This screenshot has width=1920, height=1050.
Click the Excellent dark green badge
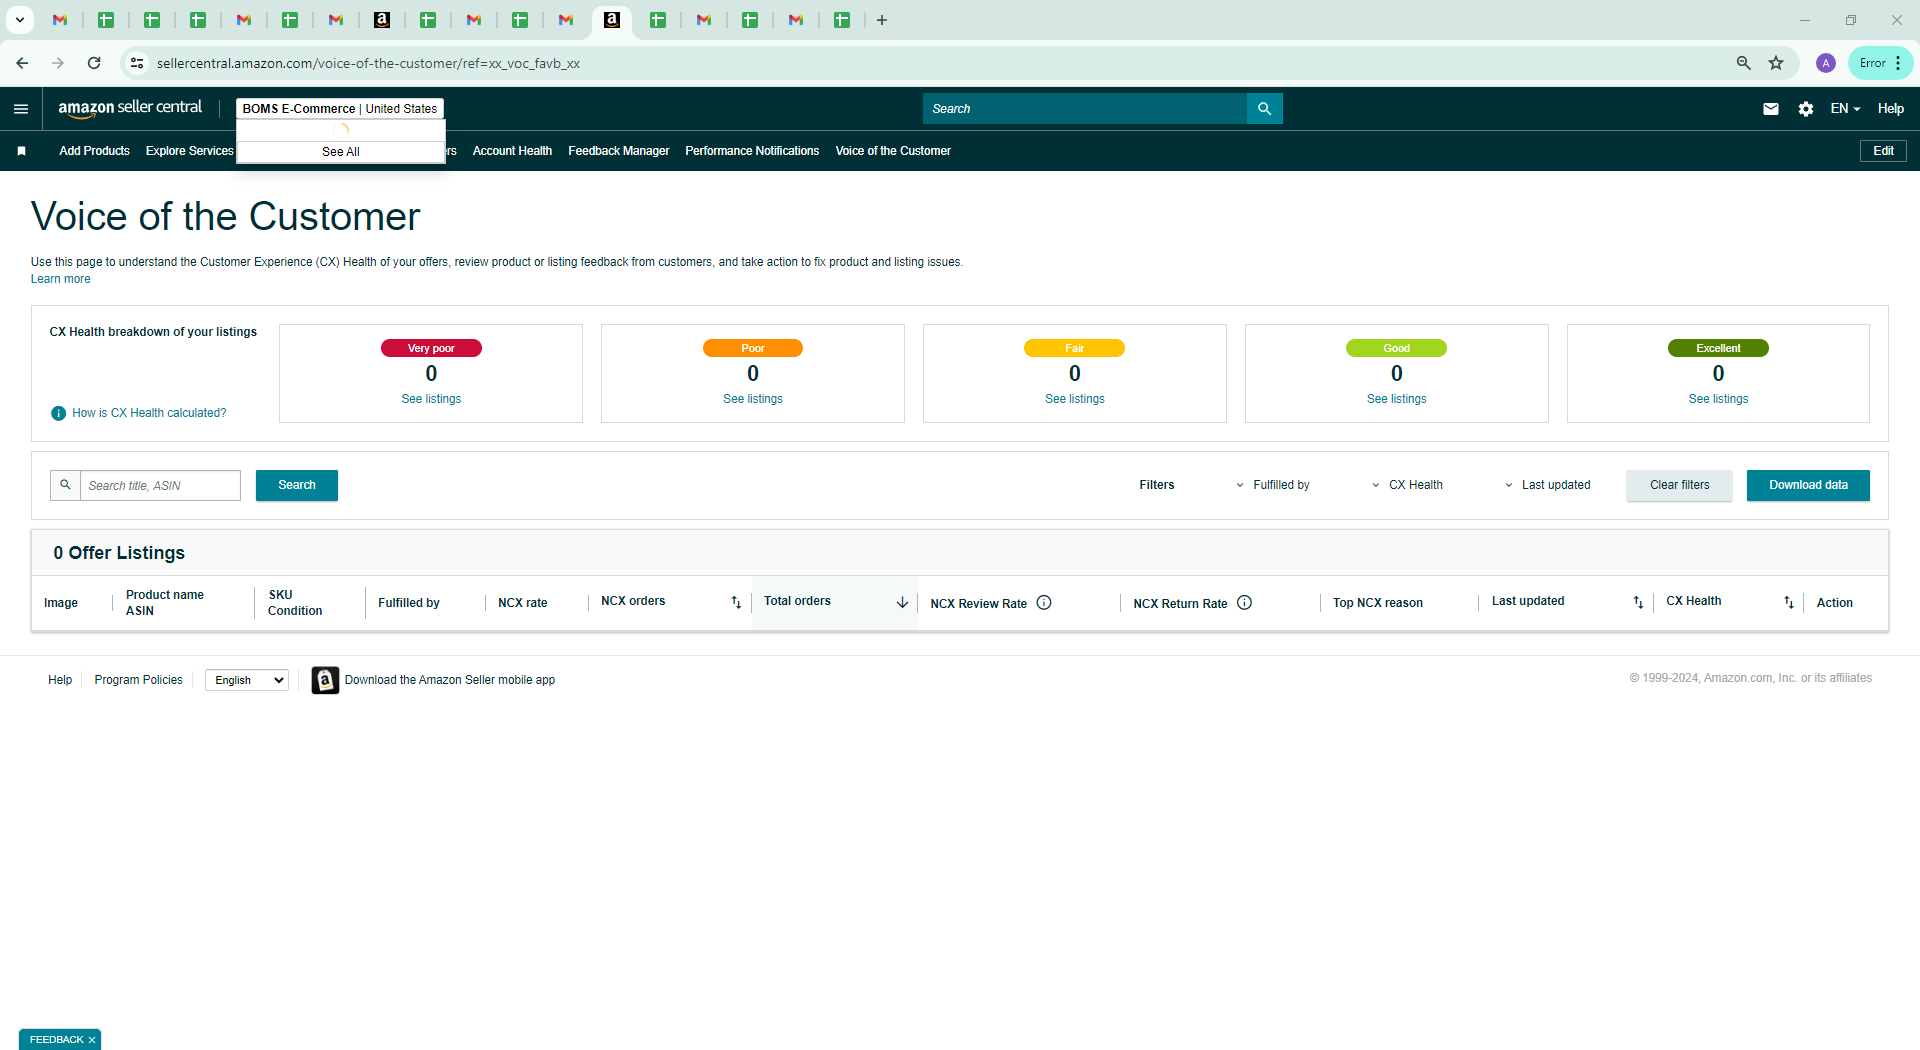click(x=1718, y=348)
